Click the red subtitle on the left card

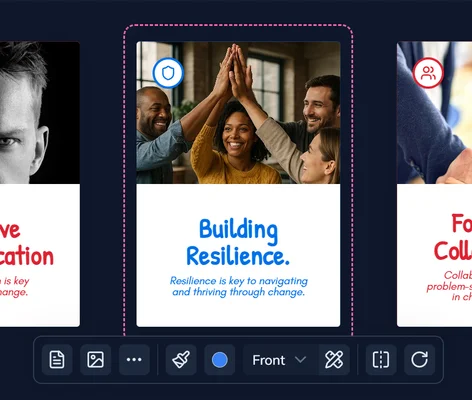point(15,286)
